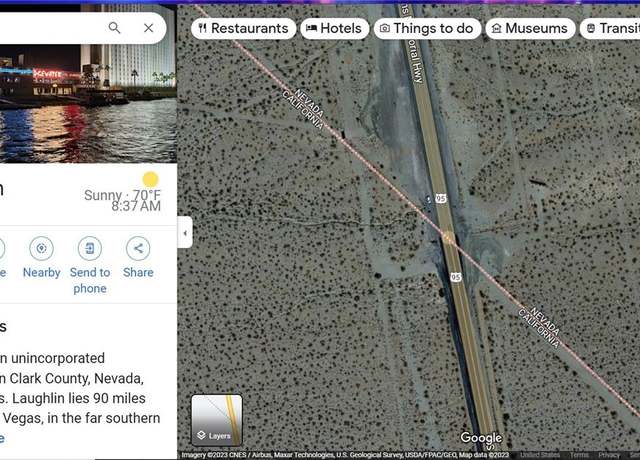This screenshot has height=460, width=640.
Task: Click the 8:37 AM local time text
Action: coord(136,206)
